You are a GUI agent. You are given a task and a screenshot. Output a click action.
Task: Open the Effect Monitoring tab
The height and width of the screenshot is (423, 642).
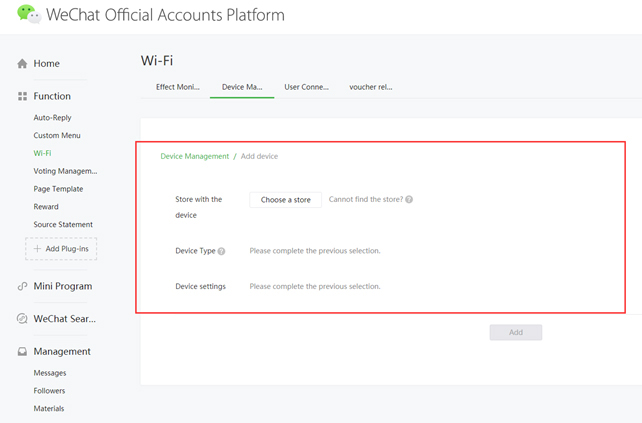click(x=177, y=87)
